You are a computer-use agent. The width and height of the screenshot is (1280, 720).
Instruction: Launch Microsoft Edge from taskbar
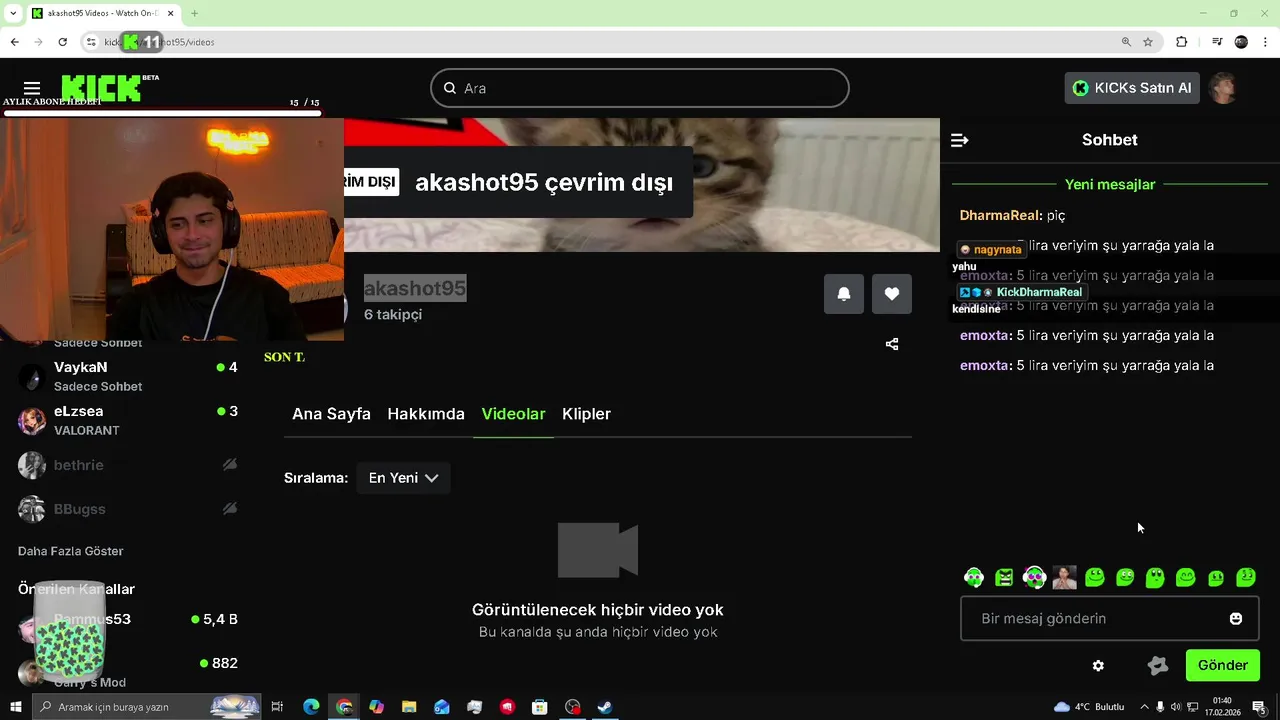pos(311,707)
